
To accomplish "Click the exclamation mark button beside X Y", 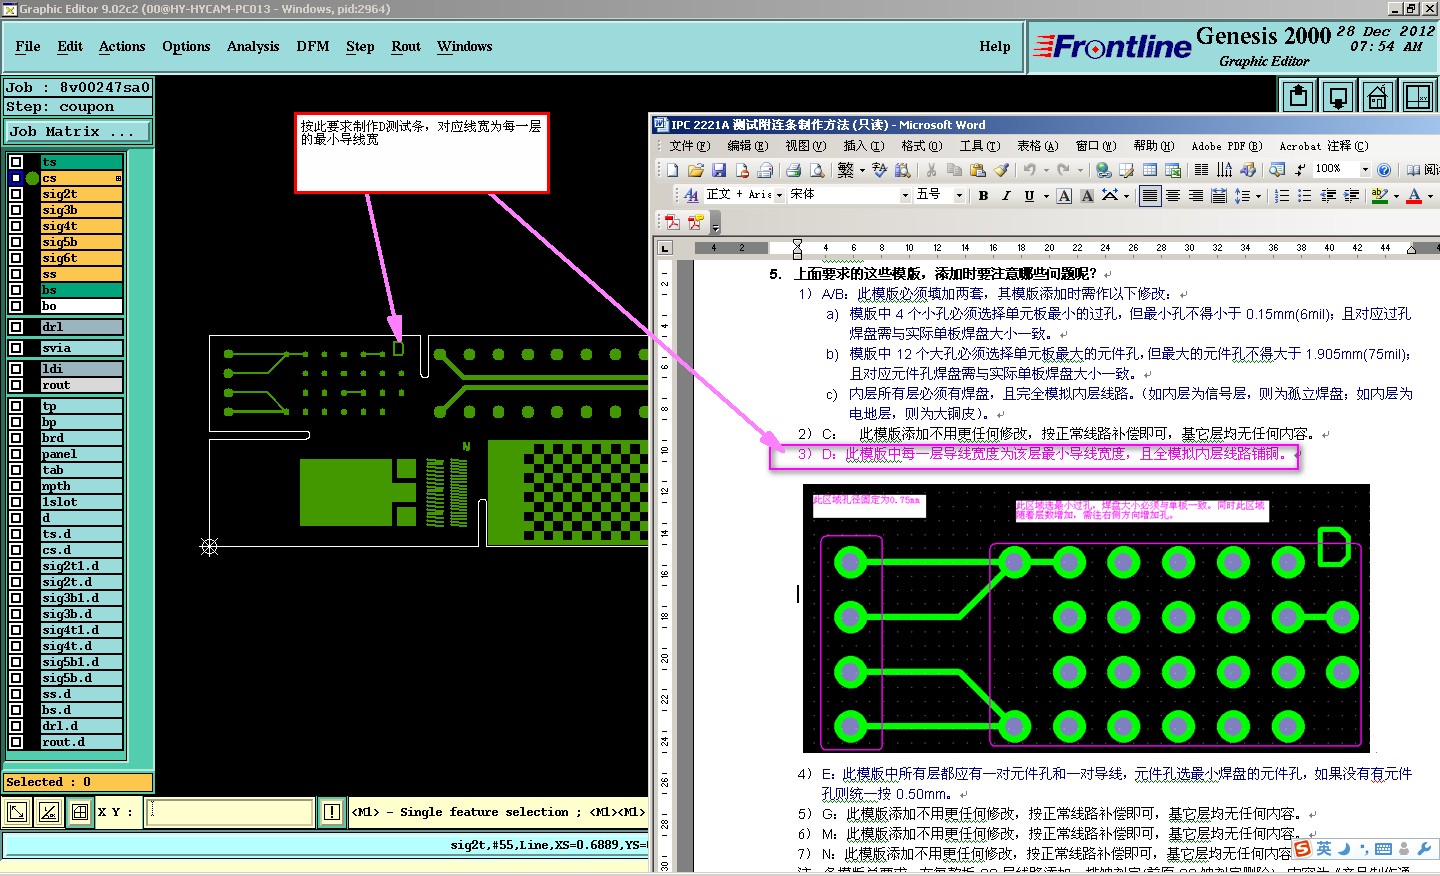I will (x=331, y=812).
